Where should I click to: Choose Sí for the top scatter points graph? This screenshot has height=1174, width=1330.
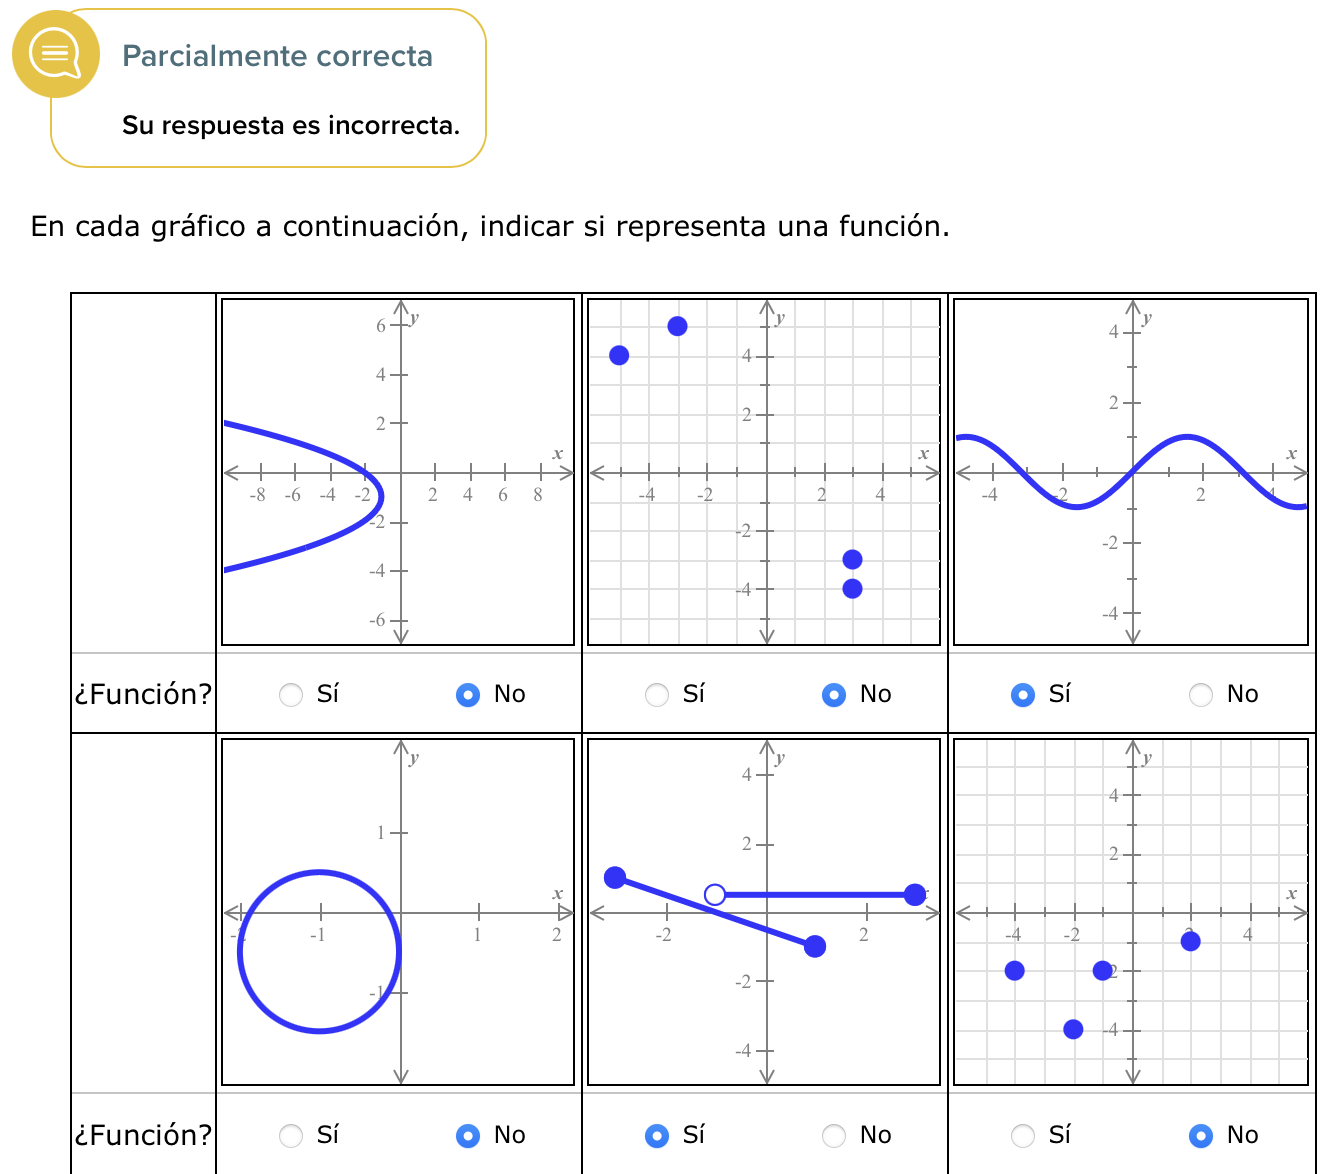657,694
